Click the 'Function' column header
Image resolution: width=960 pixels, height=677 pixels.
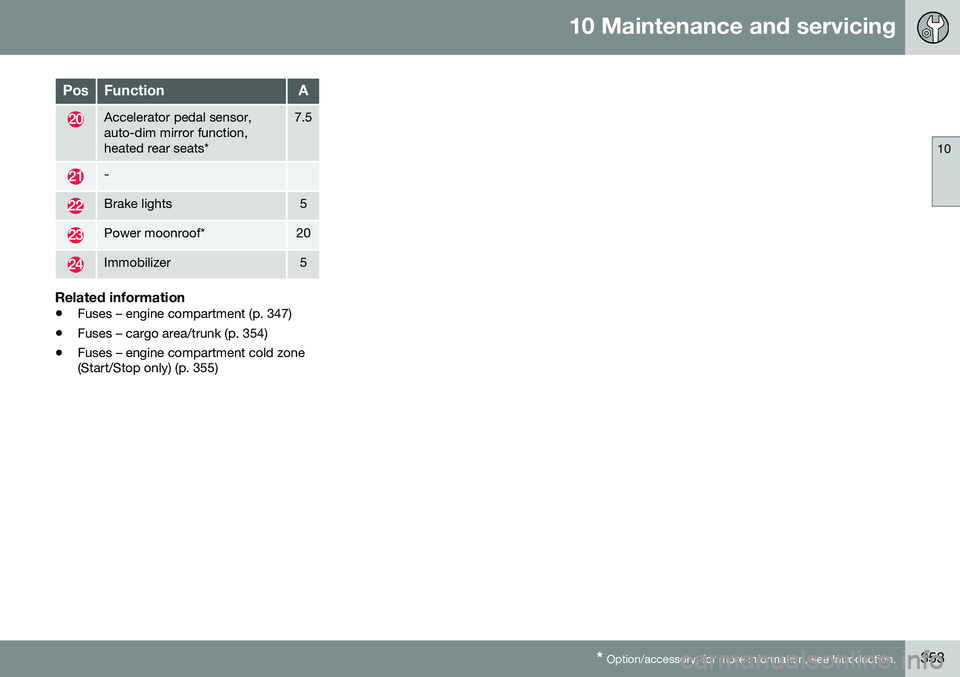[191, 91]
